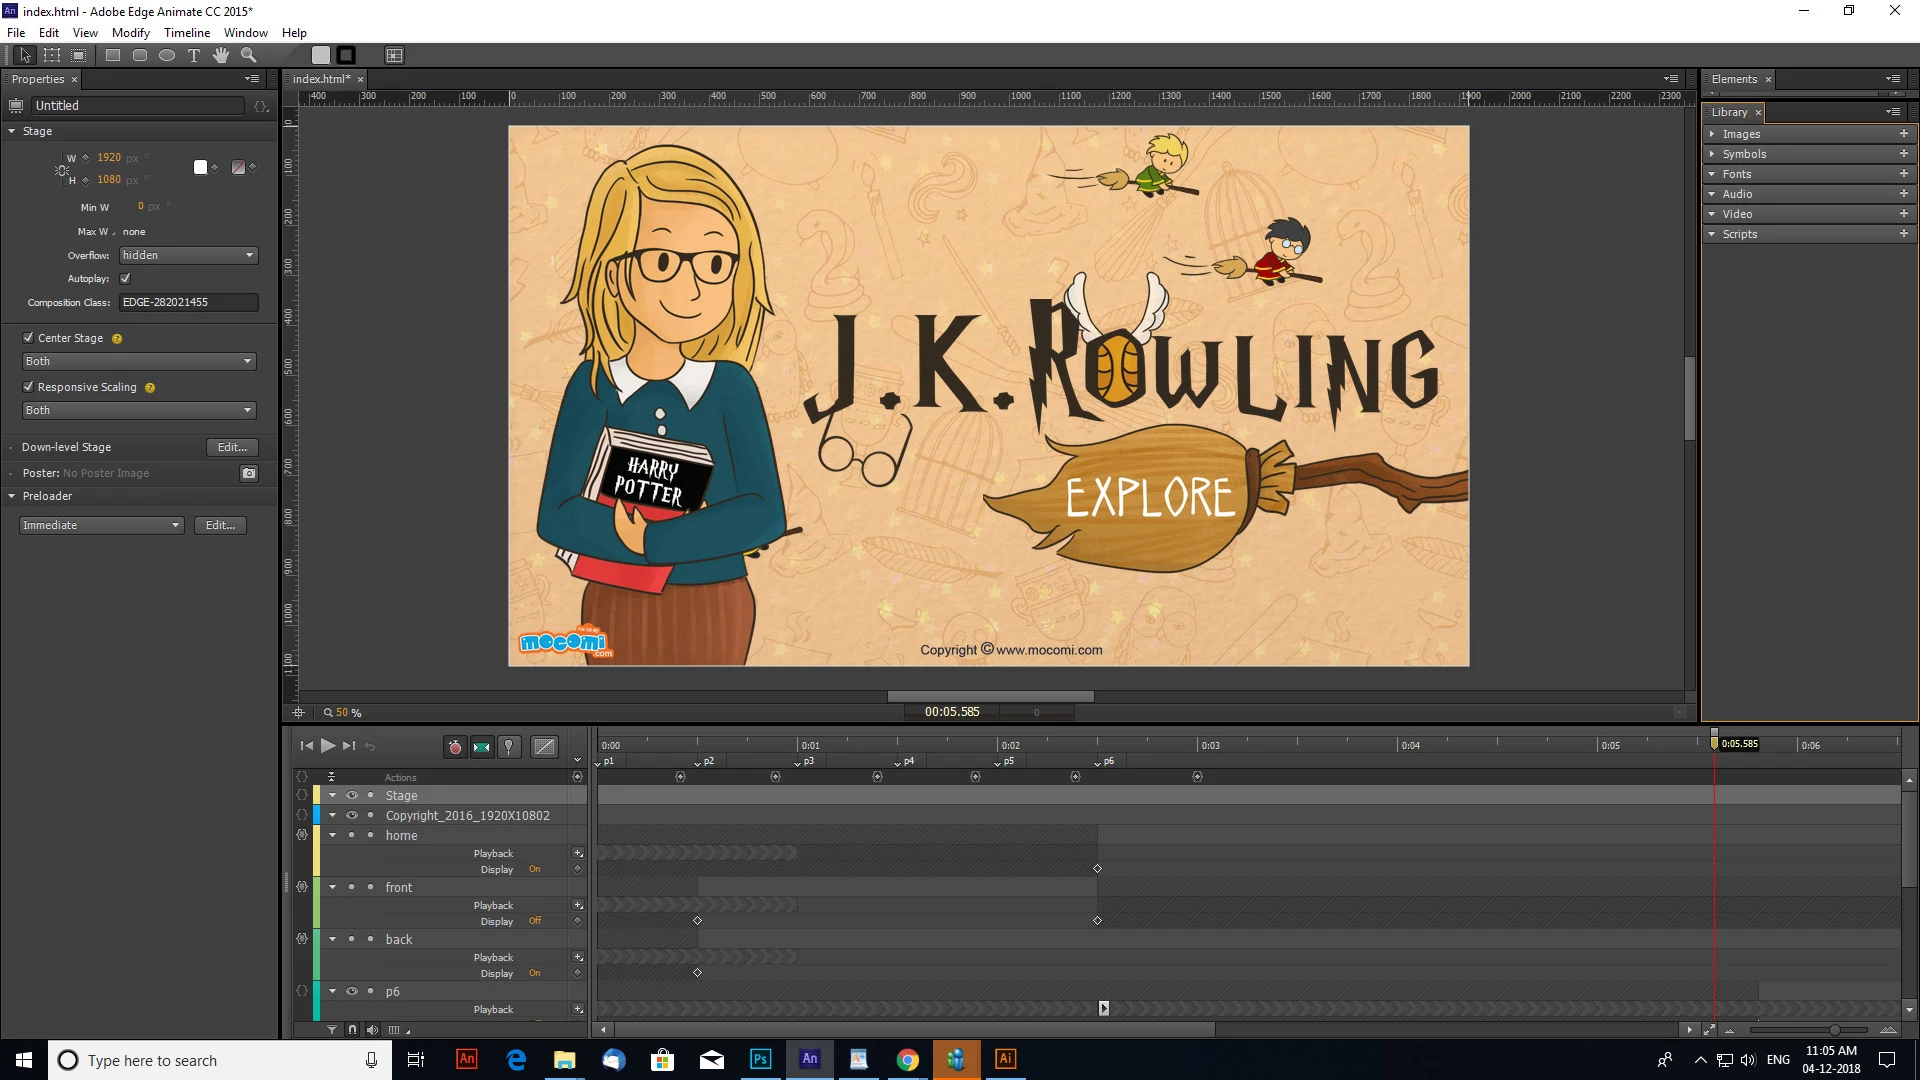Expand the Symbols section in Library
This screenshot has width=1920, height=1080.
coord(1712,154)
